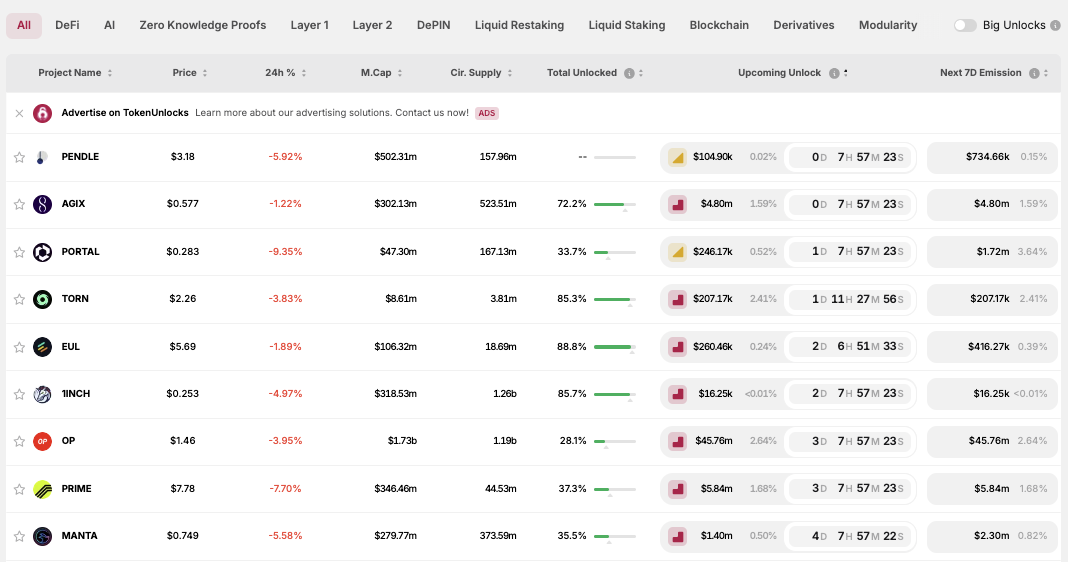Screen dimensions: 1068x562
Task: Switch to the AI category tab
Action: [x=109, y=25]
